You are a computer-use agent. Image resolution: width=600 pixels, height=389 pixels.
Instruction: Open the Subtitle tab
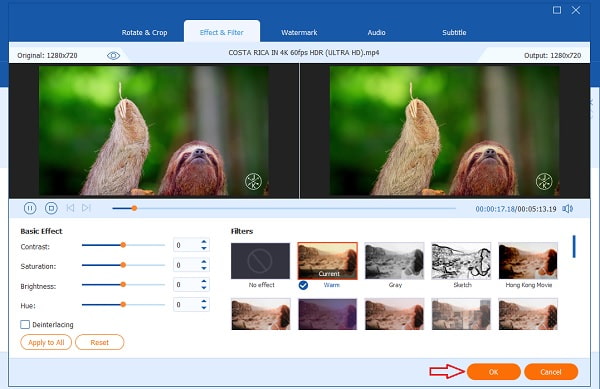(454, 33)
